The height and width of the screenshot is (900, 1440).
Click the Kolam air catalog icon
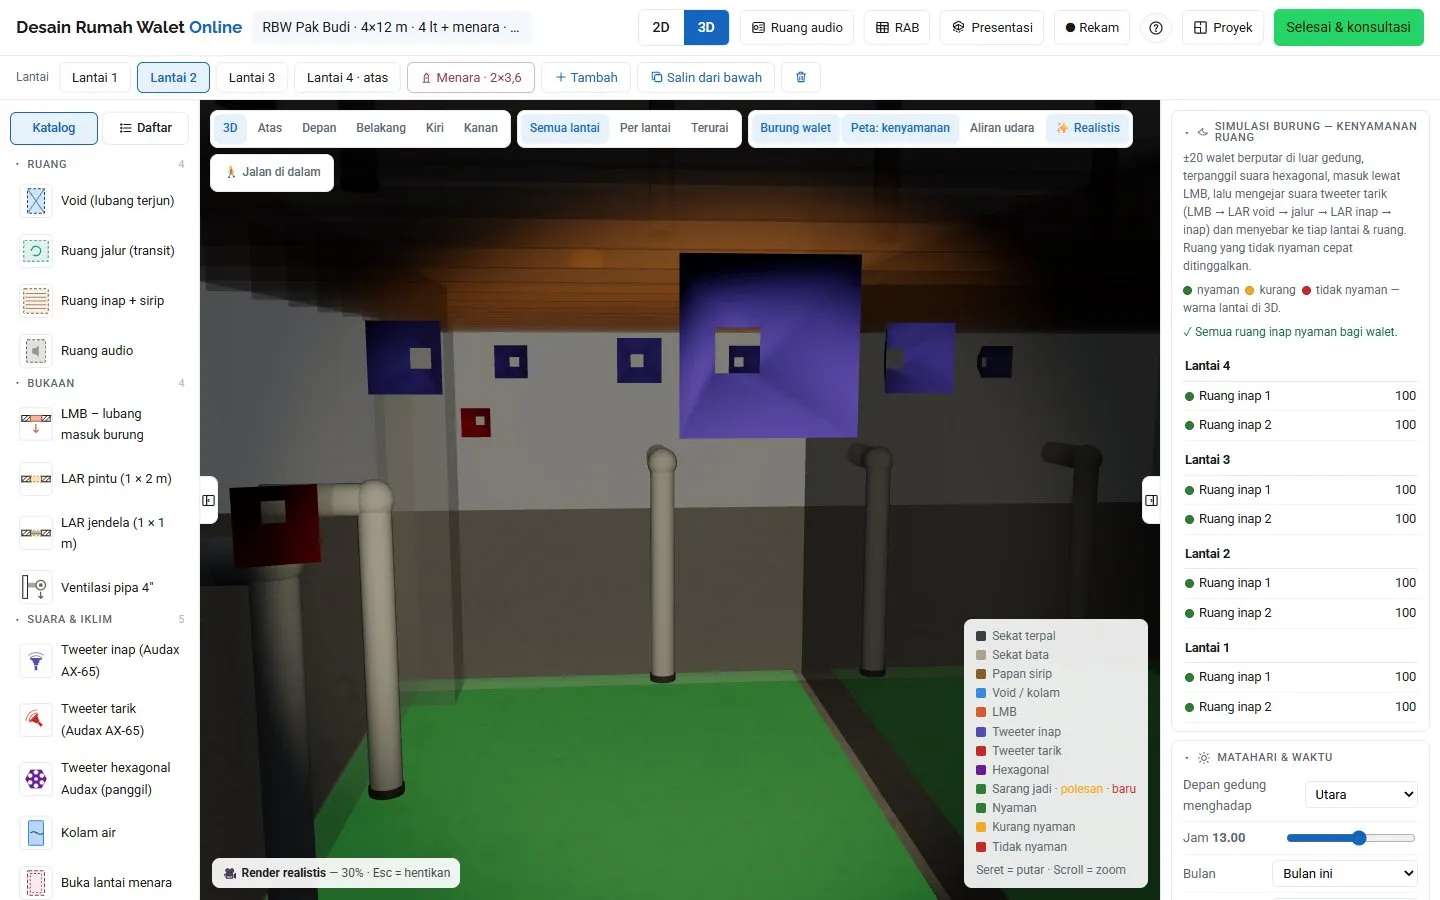(36, 833)
